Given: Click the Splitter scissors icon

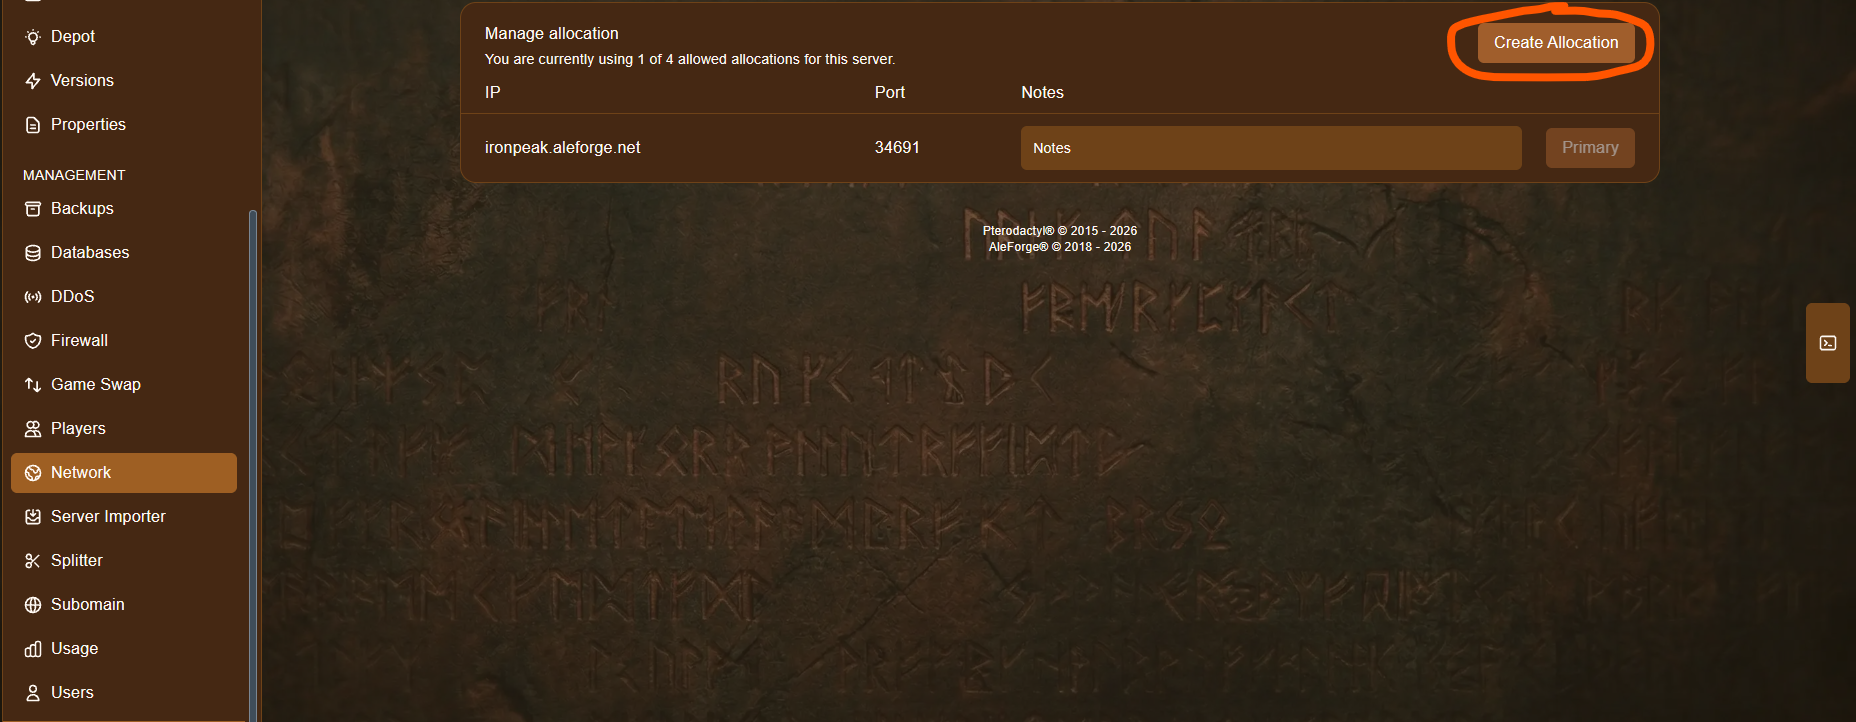Looking at the screenshot, I should point(33,561).
